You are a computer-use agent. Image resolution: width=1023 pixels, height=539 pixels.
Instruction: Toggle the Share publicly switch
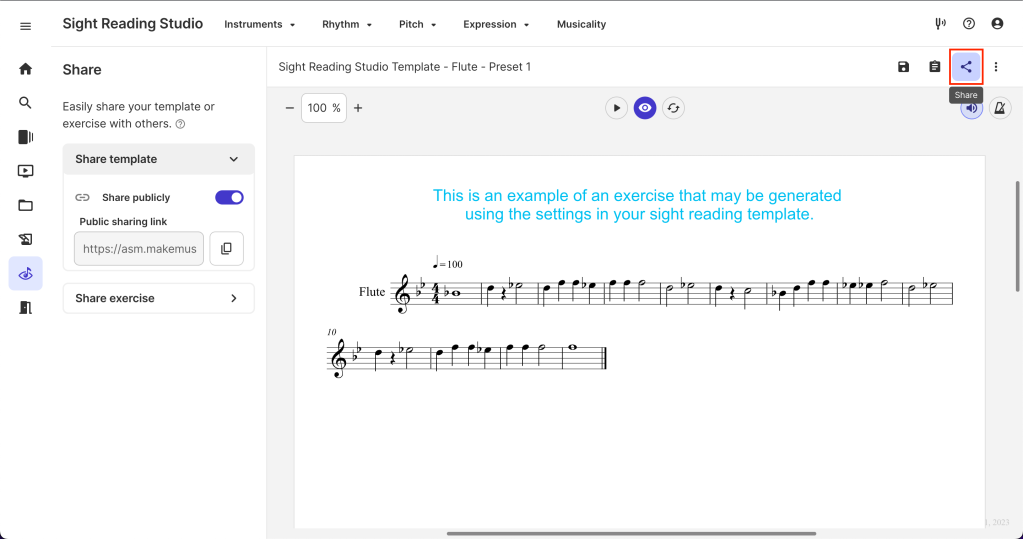[x=229, y=197]
